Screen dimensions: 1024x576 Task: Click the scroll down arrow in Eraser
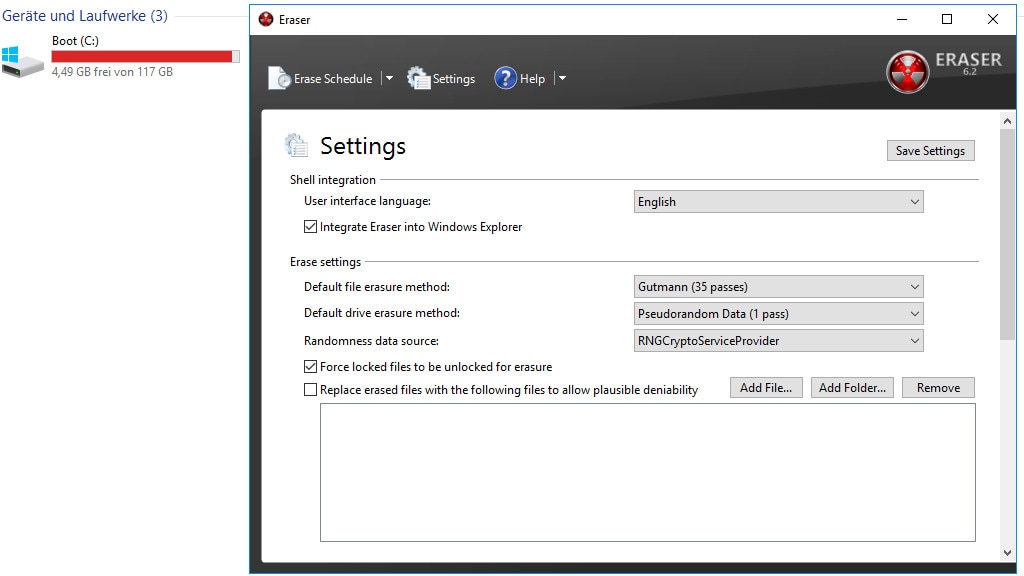(1007, 552)
